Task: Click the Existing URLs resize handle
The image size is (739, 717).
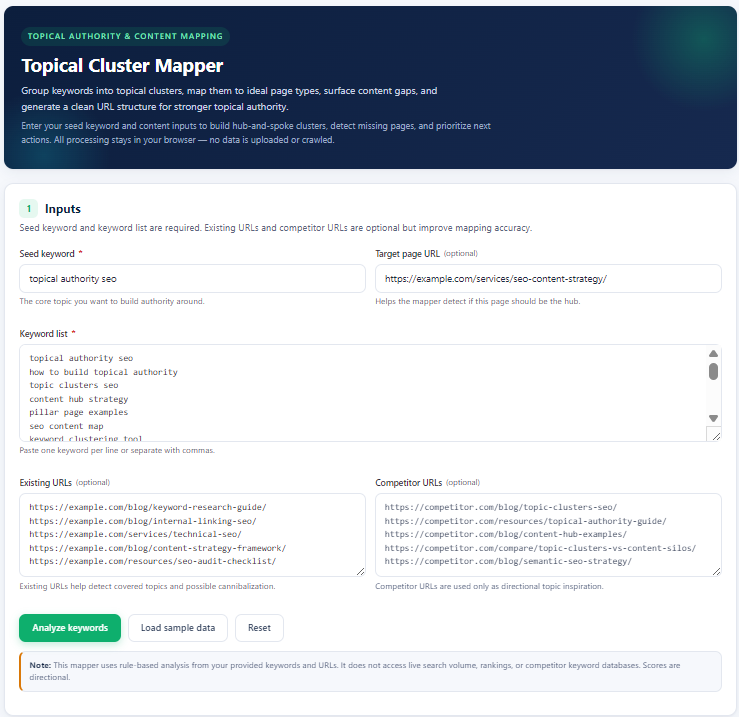Action: click(361, 571)
